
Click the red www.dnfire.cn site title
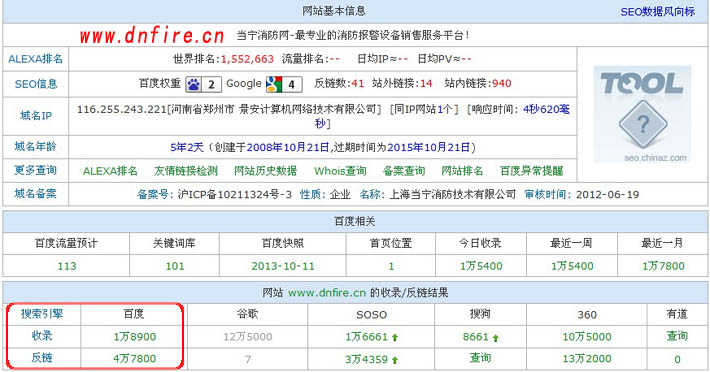[x=152, y=36]
